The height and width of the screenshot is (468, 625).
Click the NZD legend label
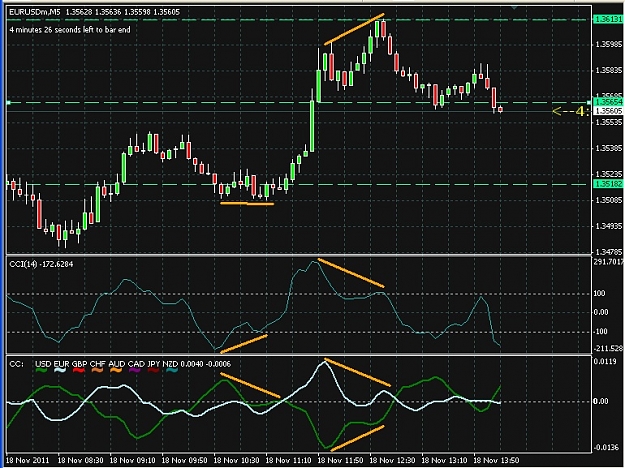pyautogui.click(x=170, y=364)
